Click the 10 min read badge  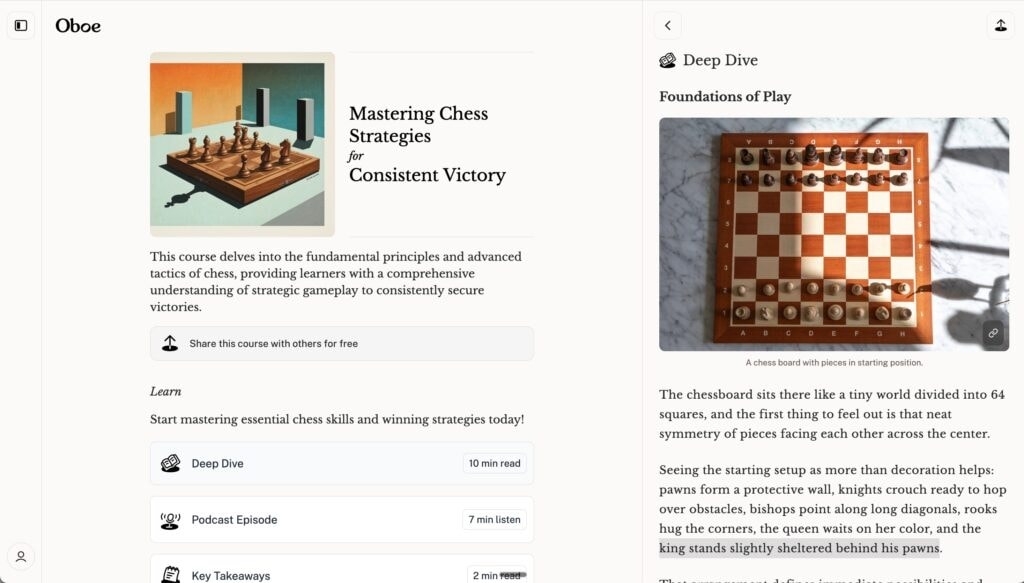(x=495, y=463)
